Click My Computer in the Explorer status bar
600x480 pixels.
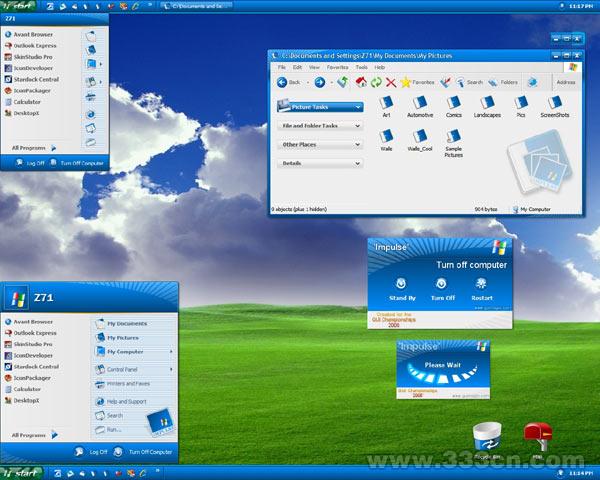532,209
